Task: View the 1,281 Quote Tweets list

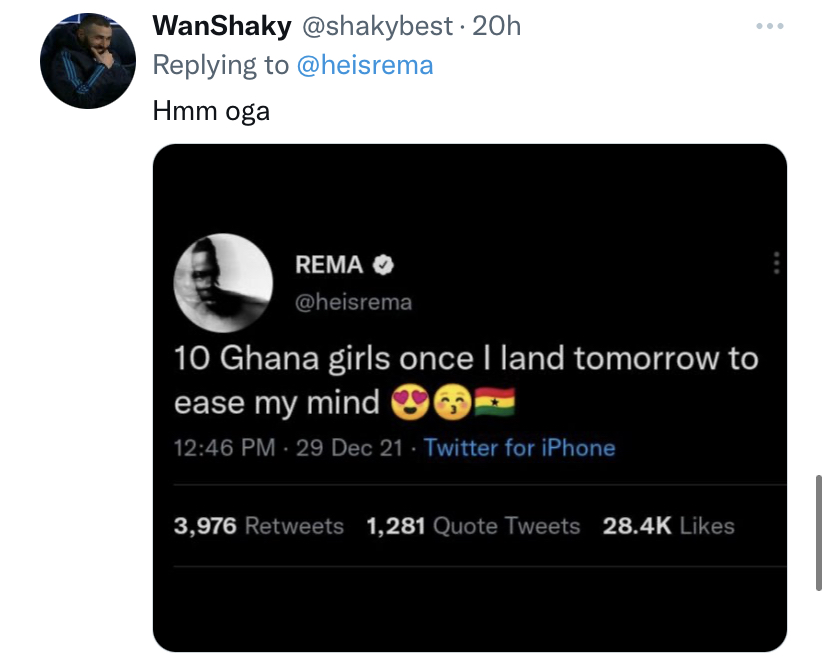Action: coord(473,526)
